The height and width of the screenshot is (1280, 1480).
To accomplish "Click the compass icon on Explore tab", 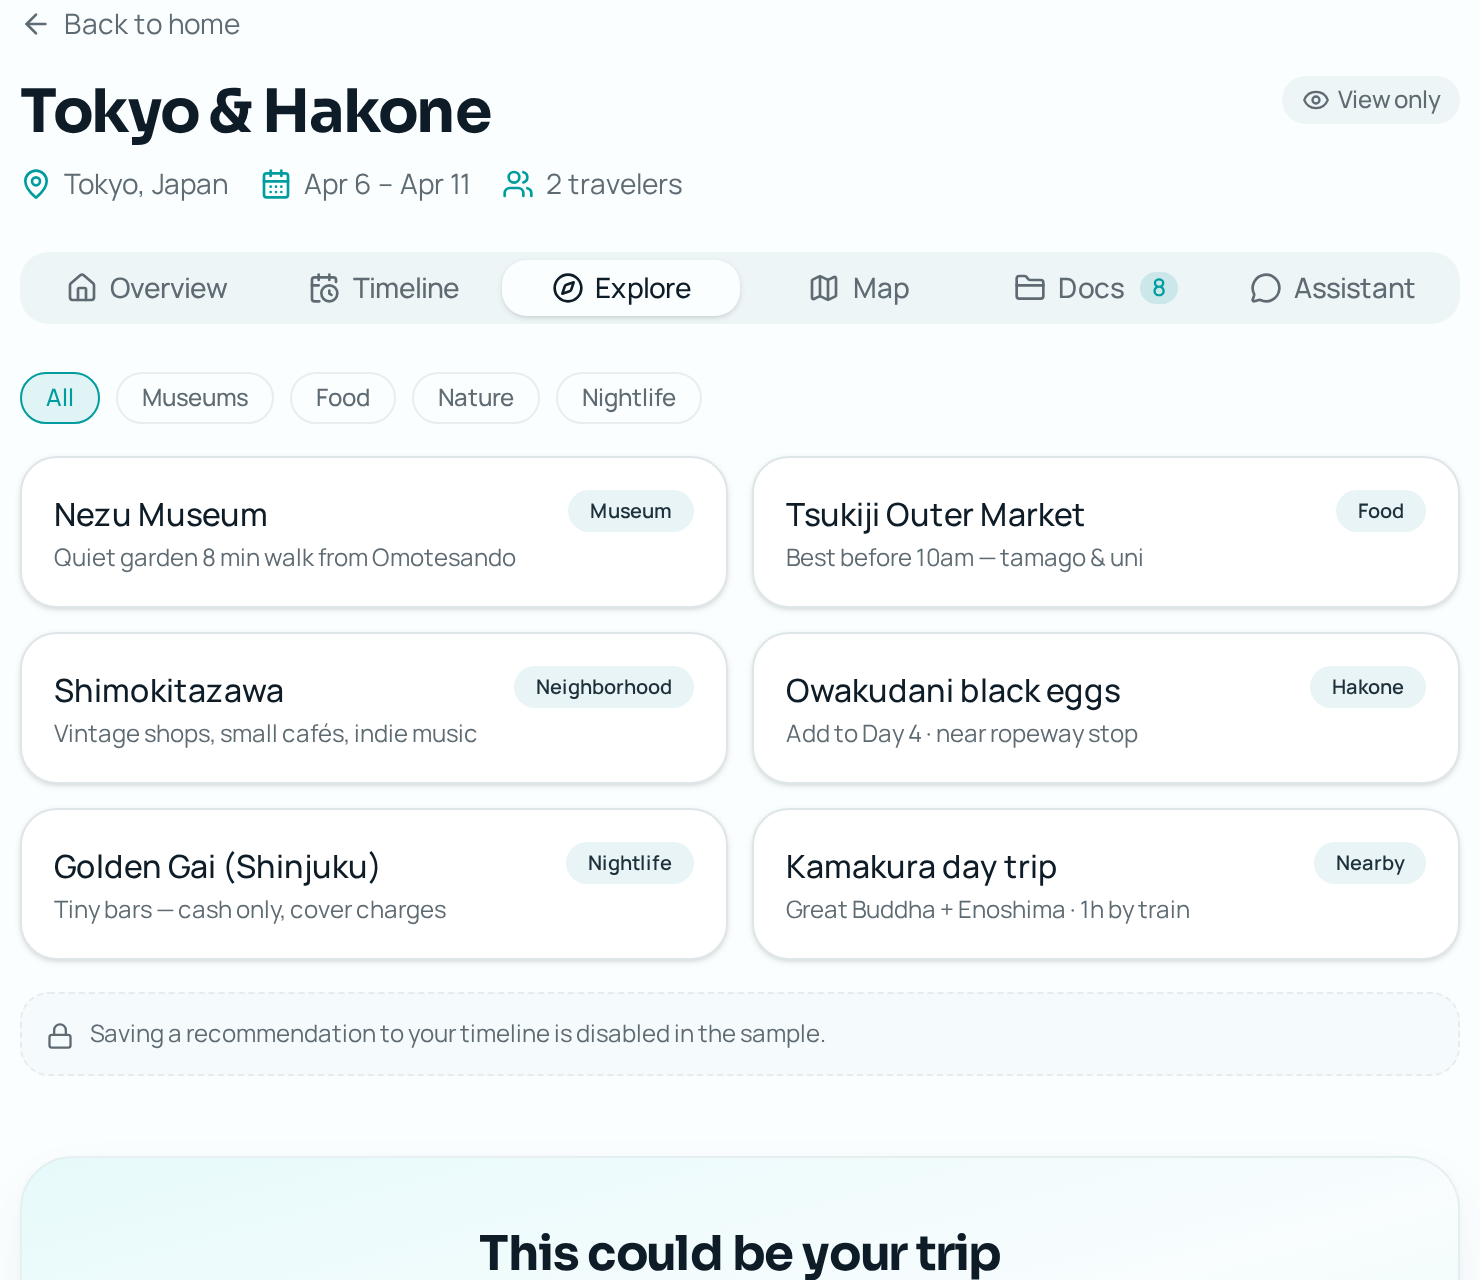I will point(568,288).
